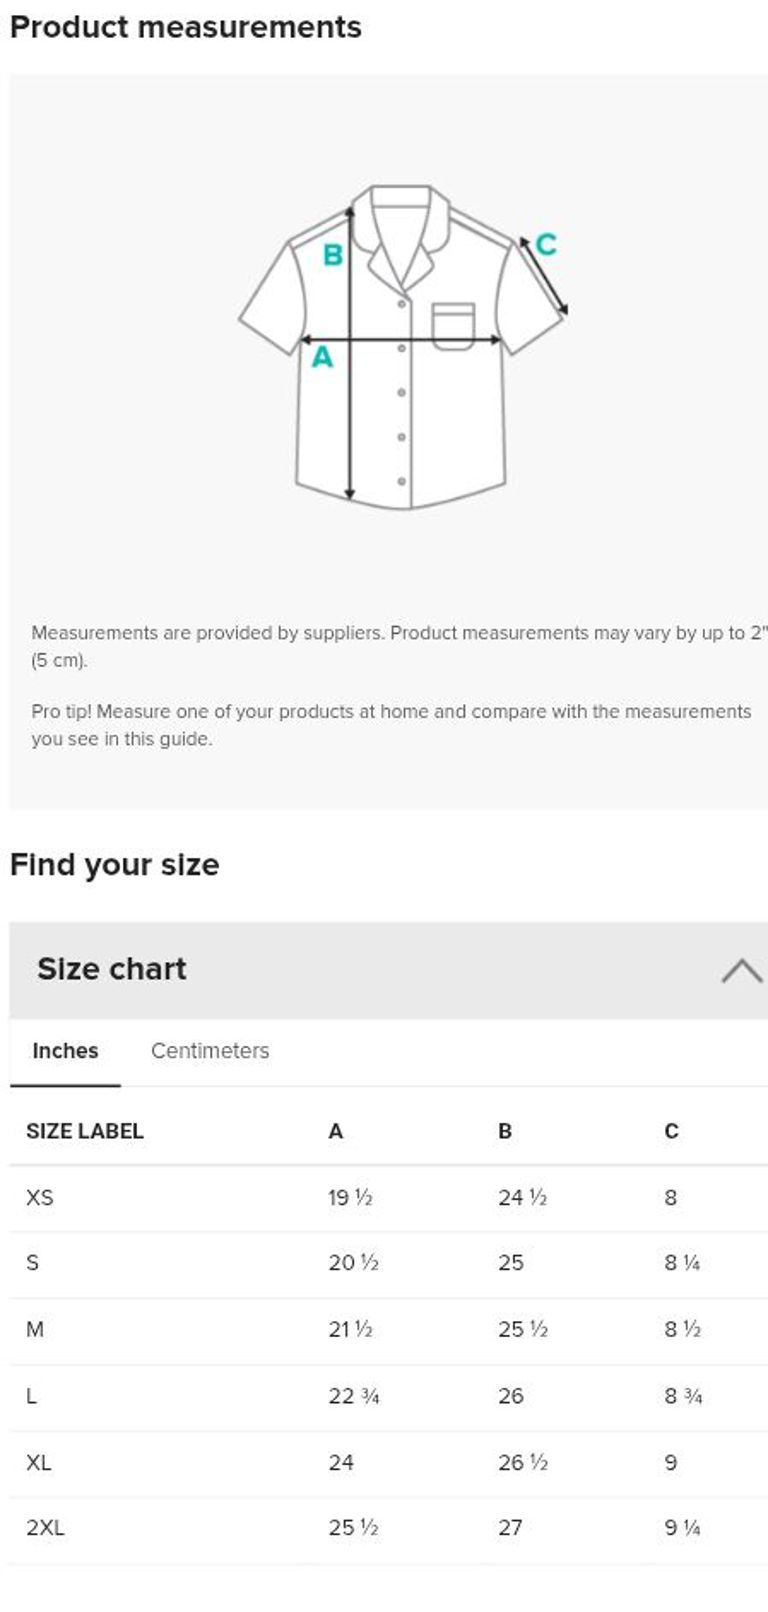Click column header C in size table

click(x=671, y=1131)
